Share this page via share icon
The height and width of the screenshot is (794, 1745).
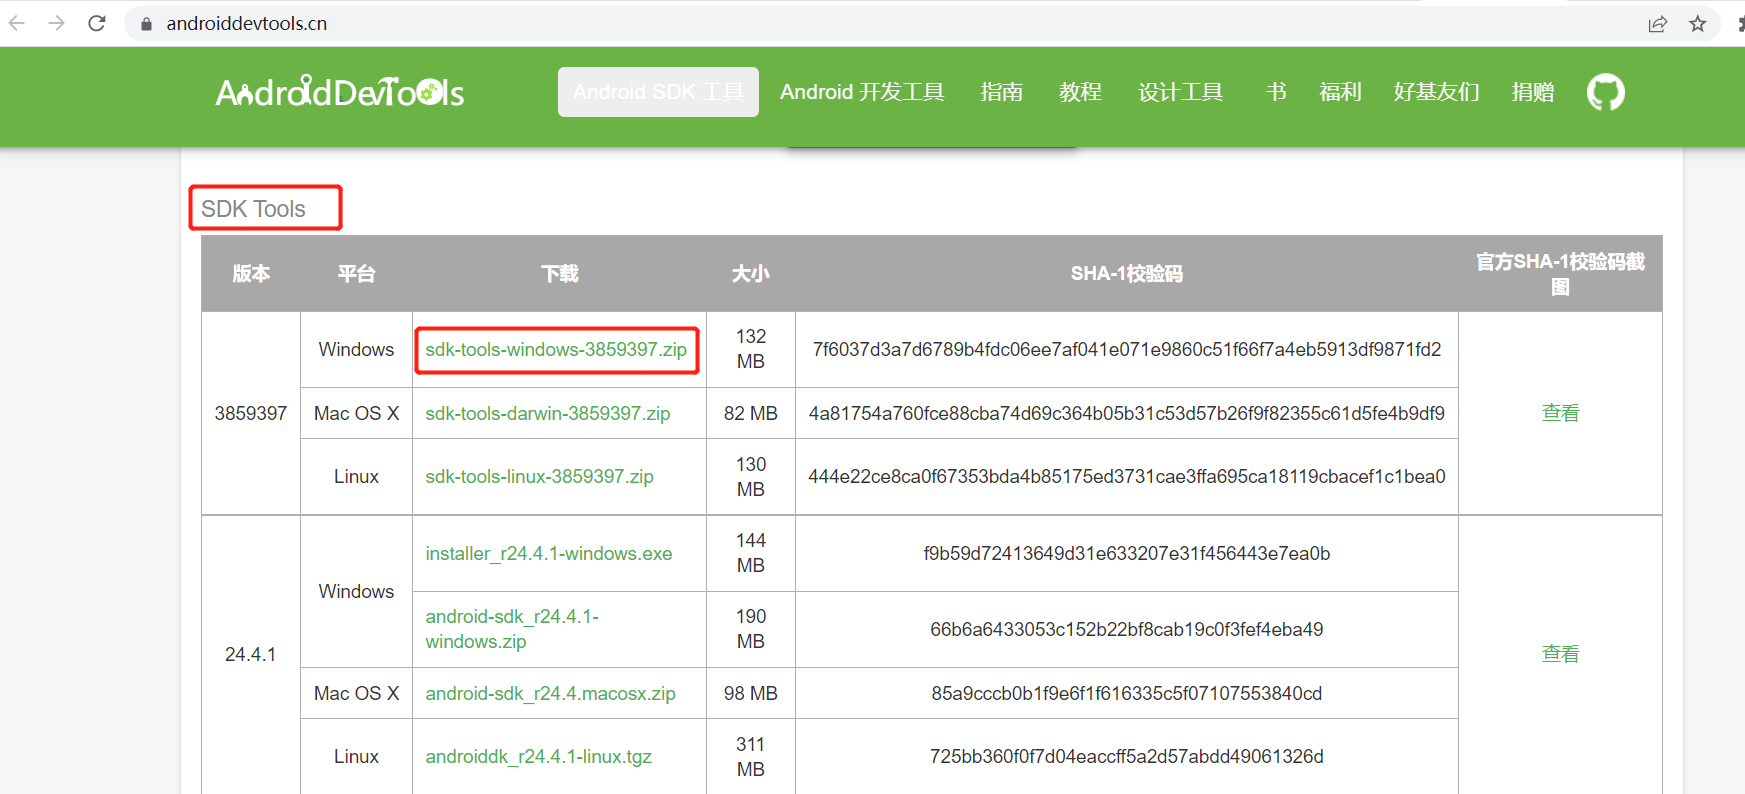coord(1658,24)
